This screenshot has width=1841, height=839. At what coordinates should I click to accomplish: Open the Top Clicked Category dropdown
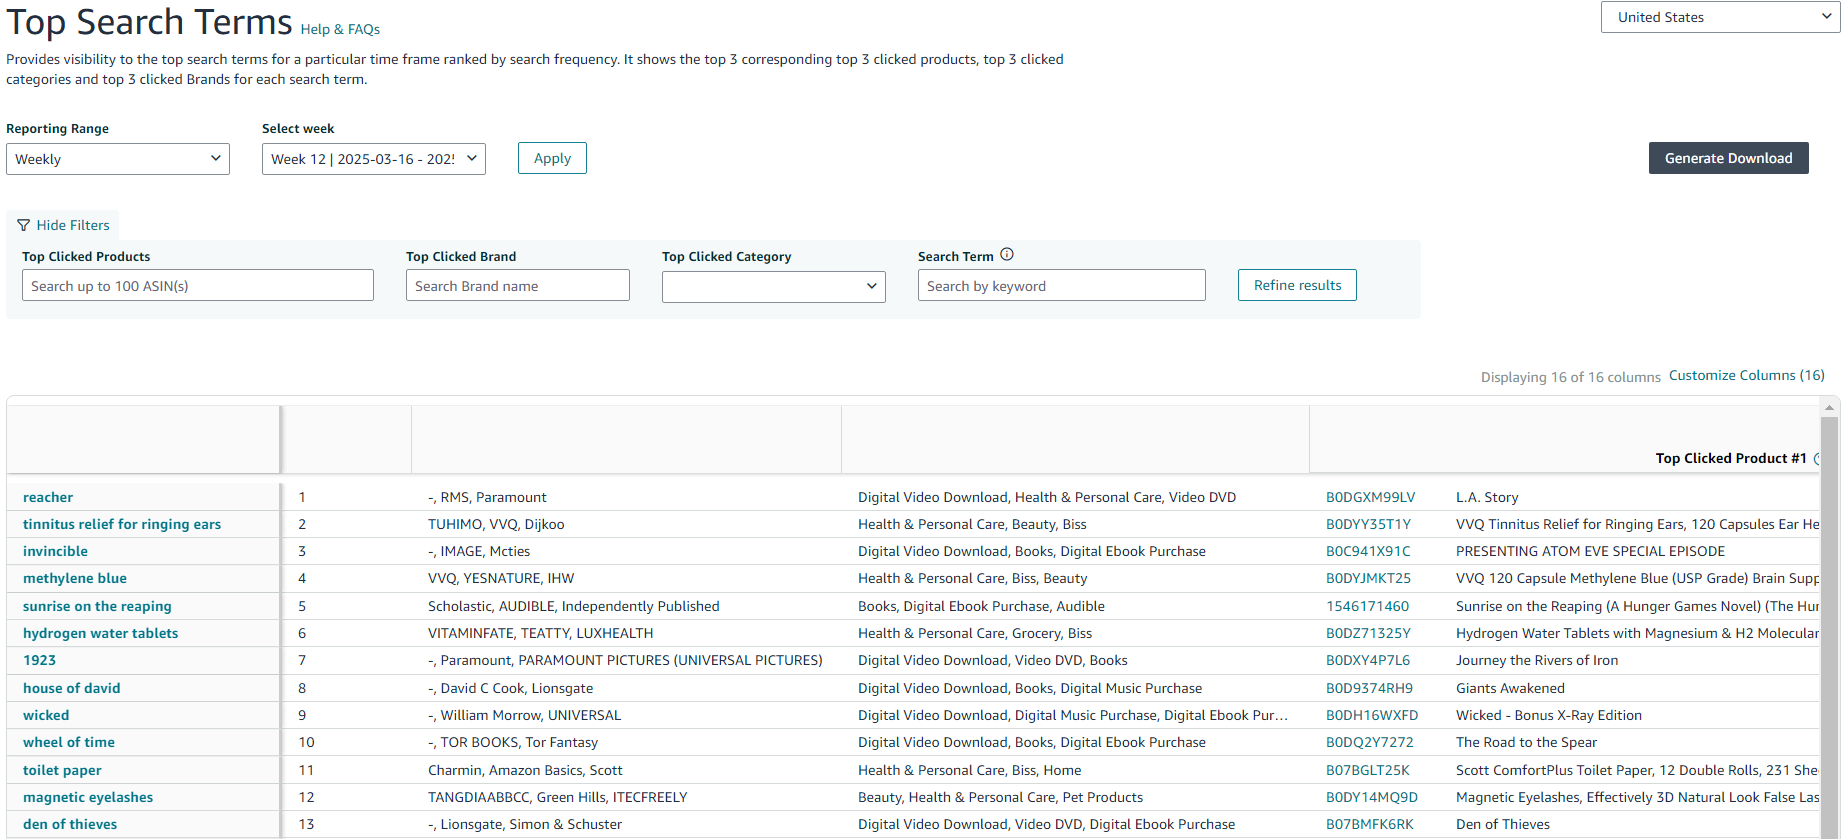tap(774, 286)
